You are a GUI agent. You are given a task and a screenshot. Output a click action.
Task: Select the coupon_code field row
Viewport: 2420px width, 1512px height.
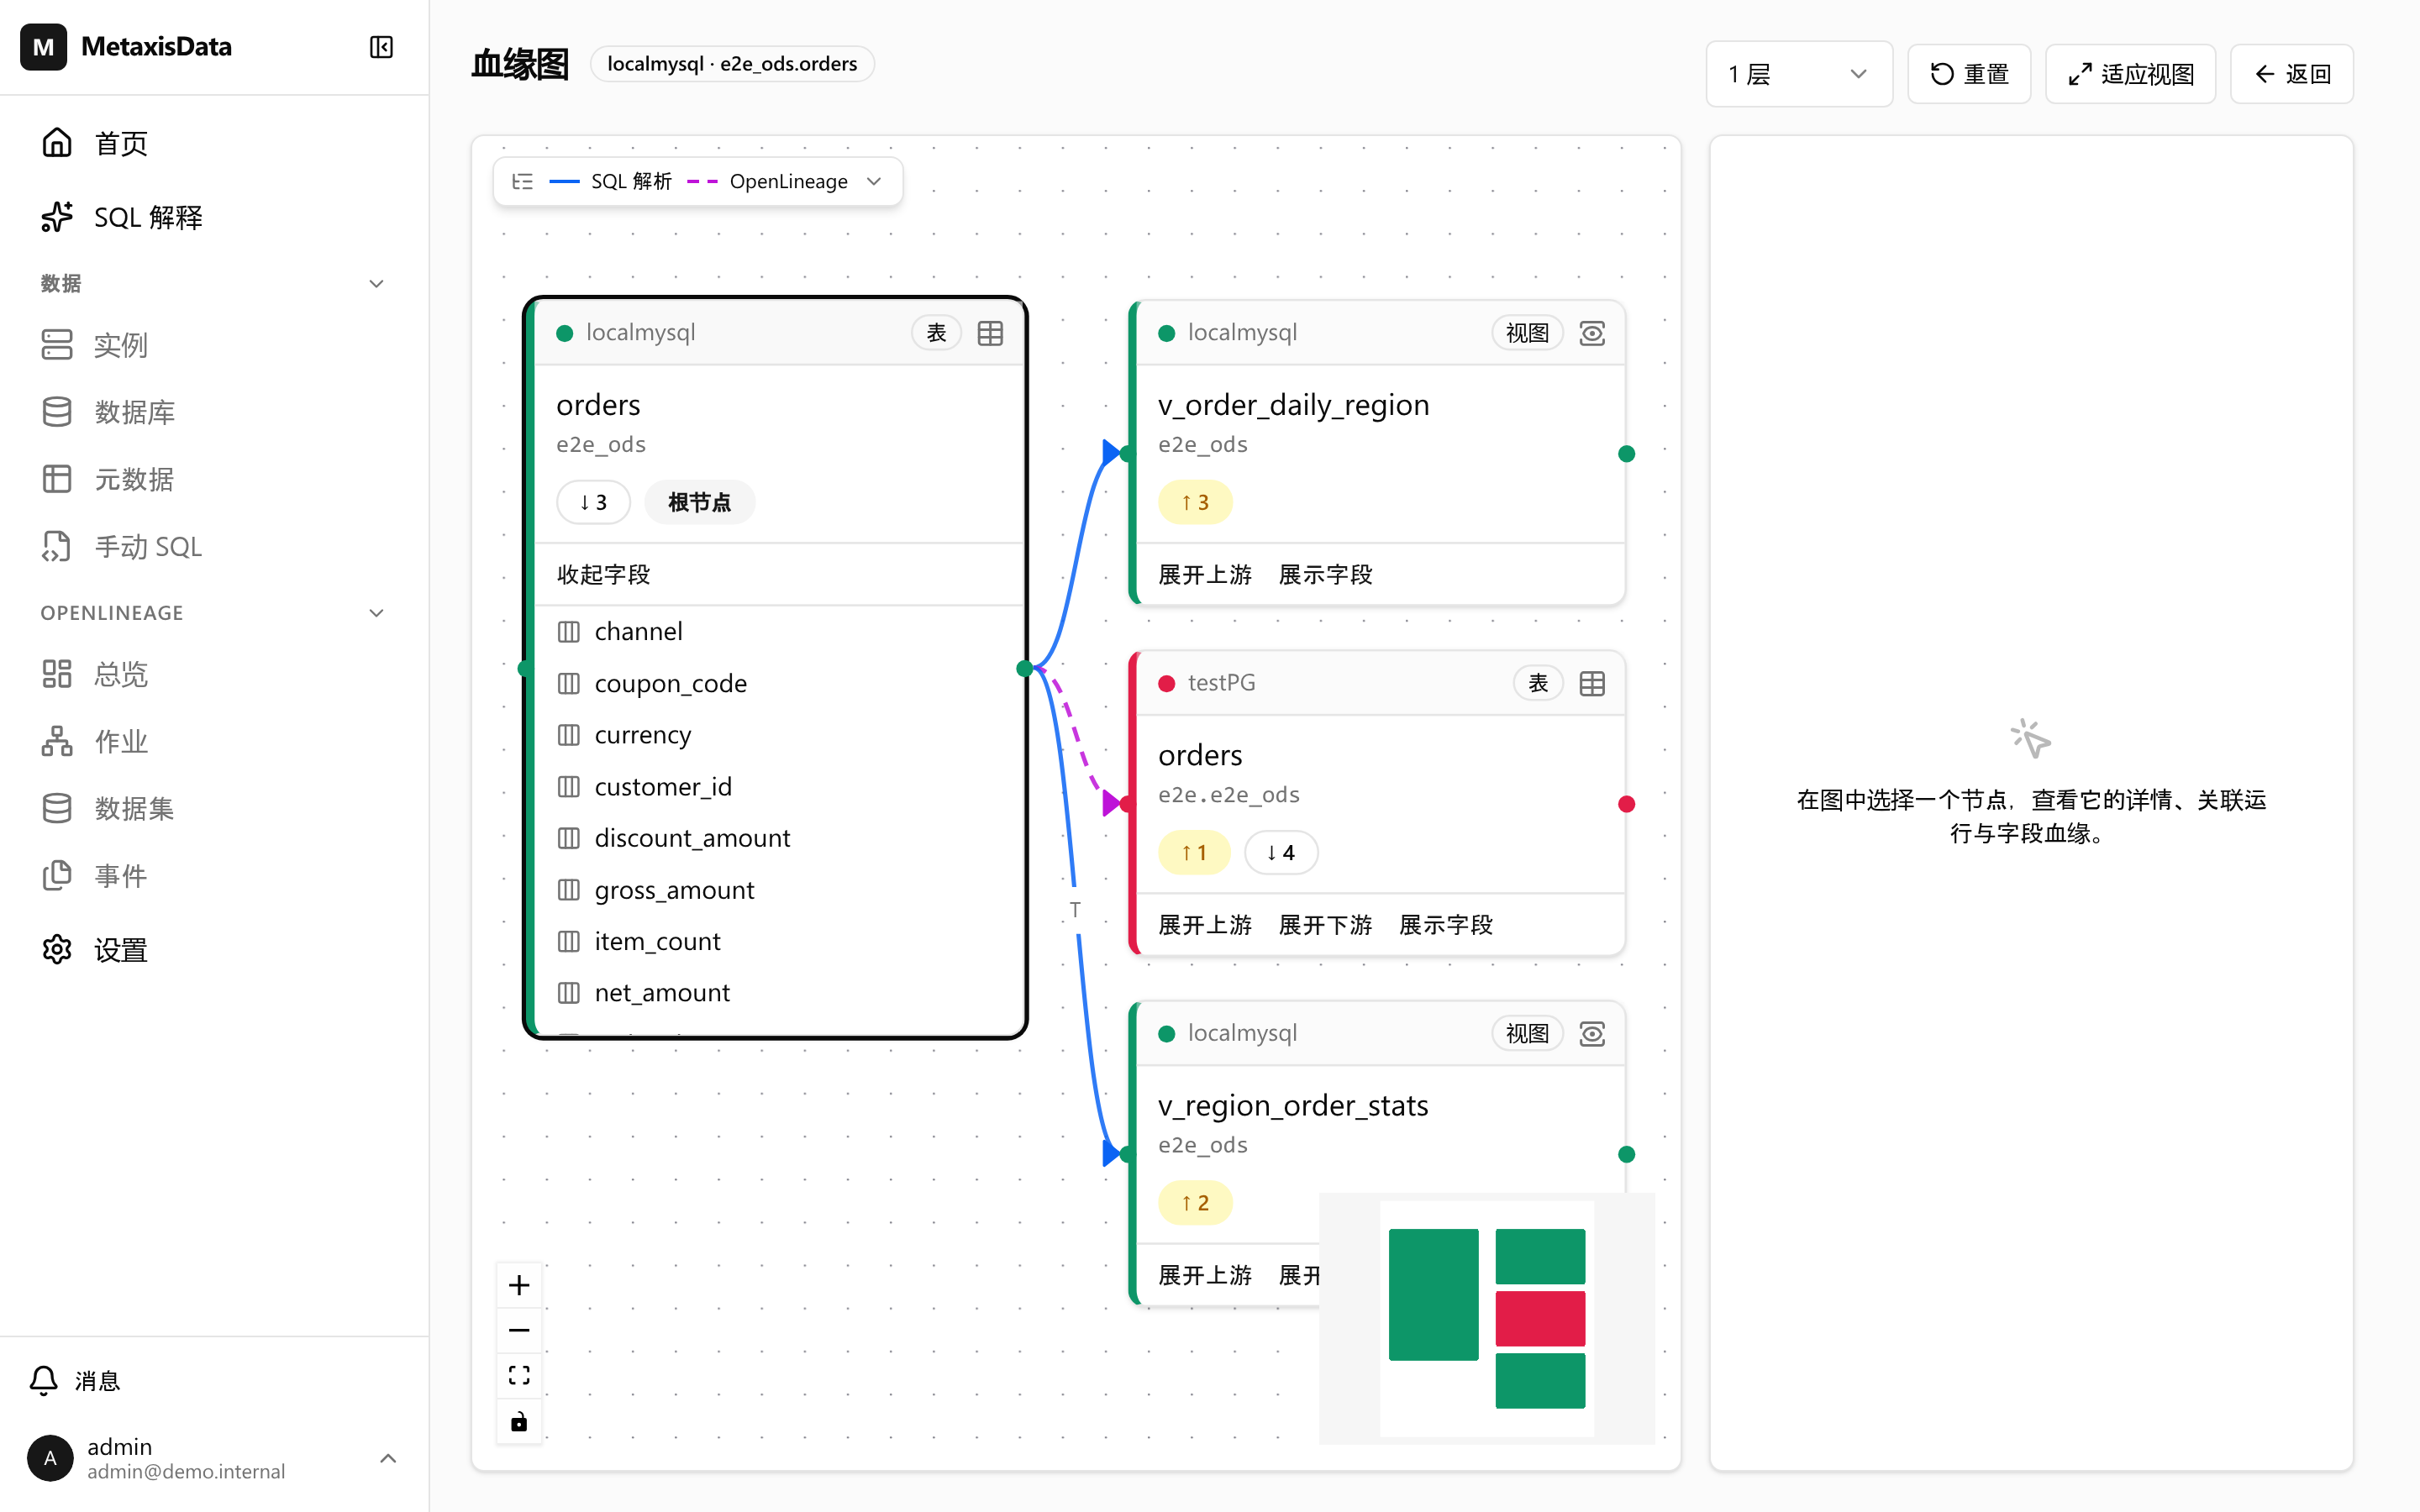pos(780,683)
